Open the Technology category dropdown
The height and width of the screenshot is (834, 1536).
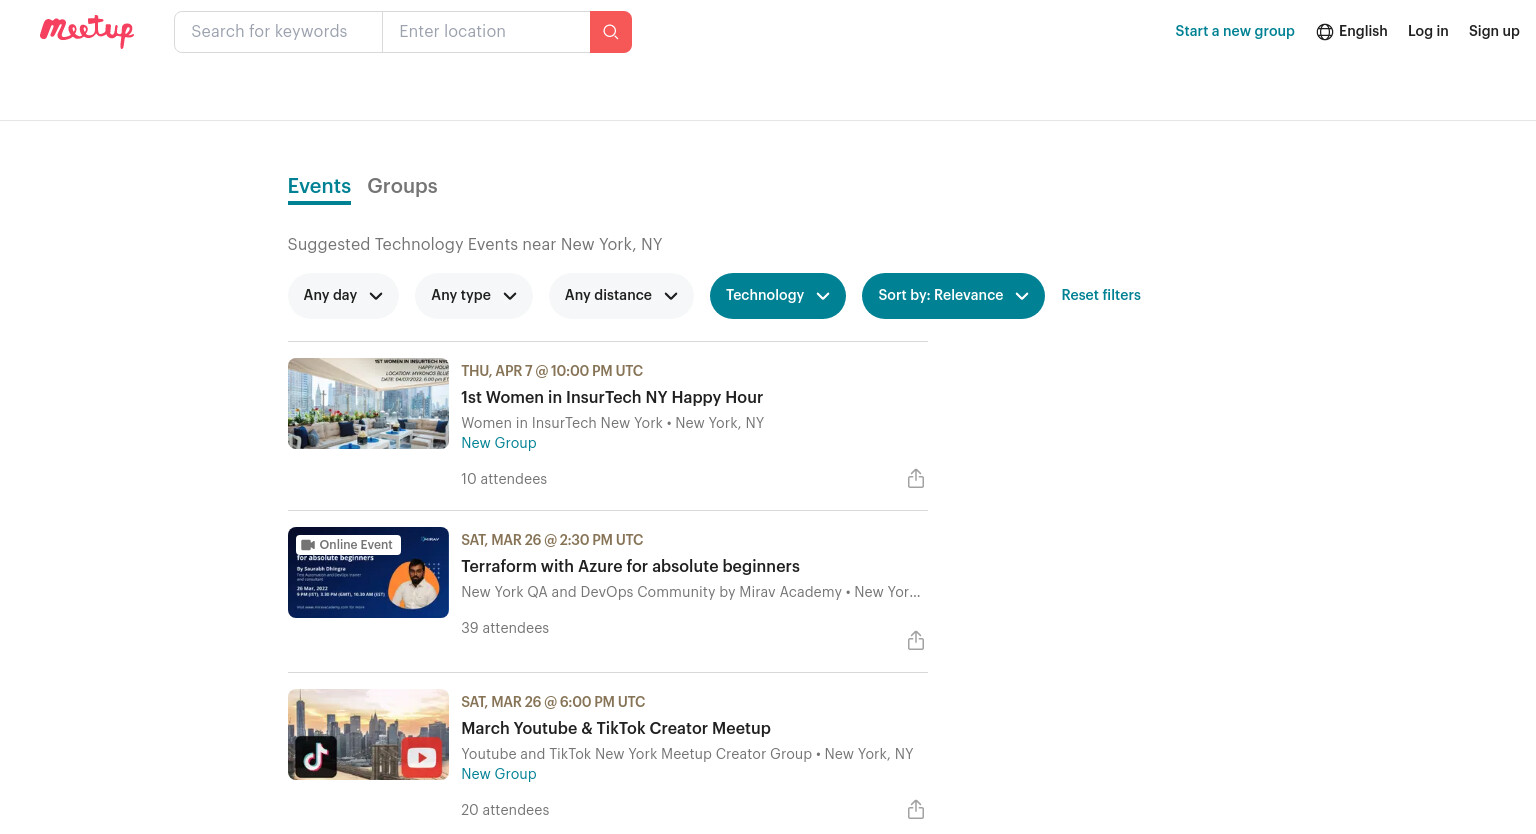[x=778, y=296]
